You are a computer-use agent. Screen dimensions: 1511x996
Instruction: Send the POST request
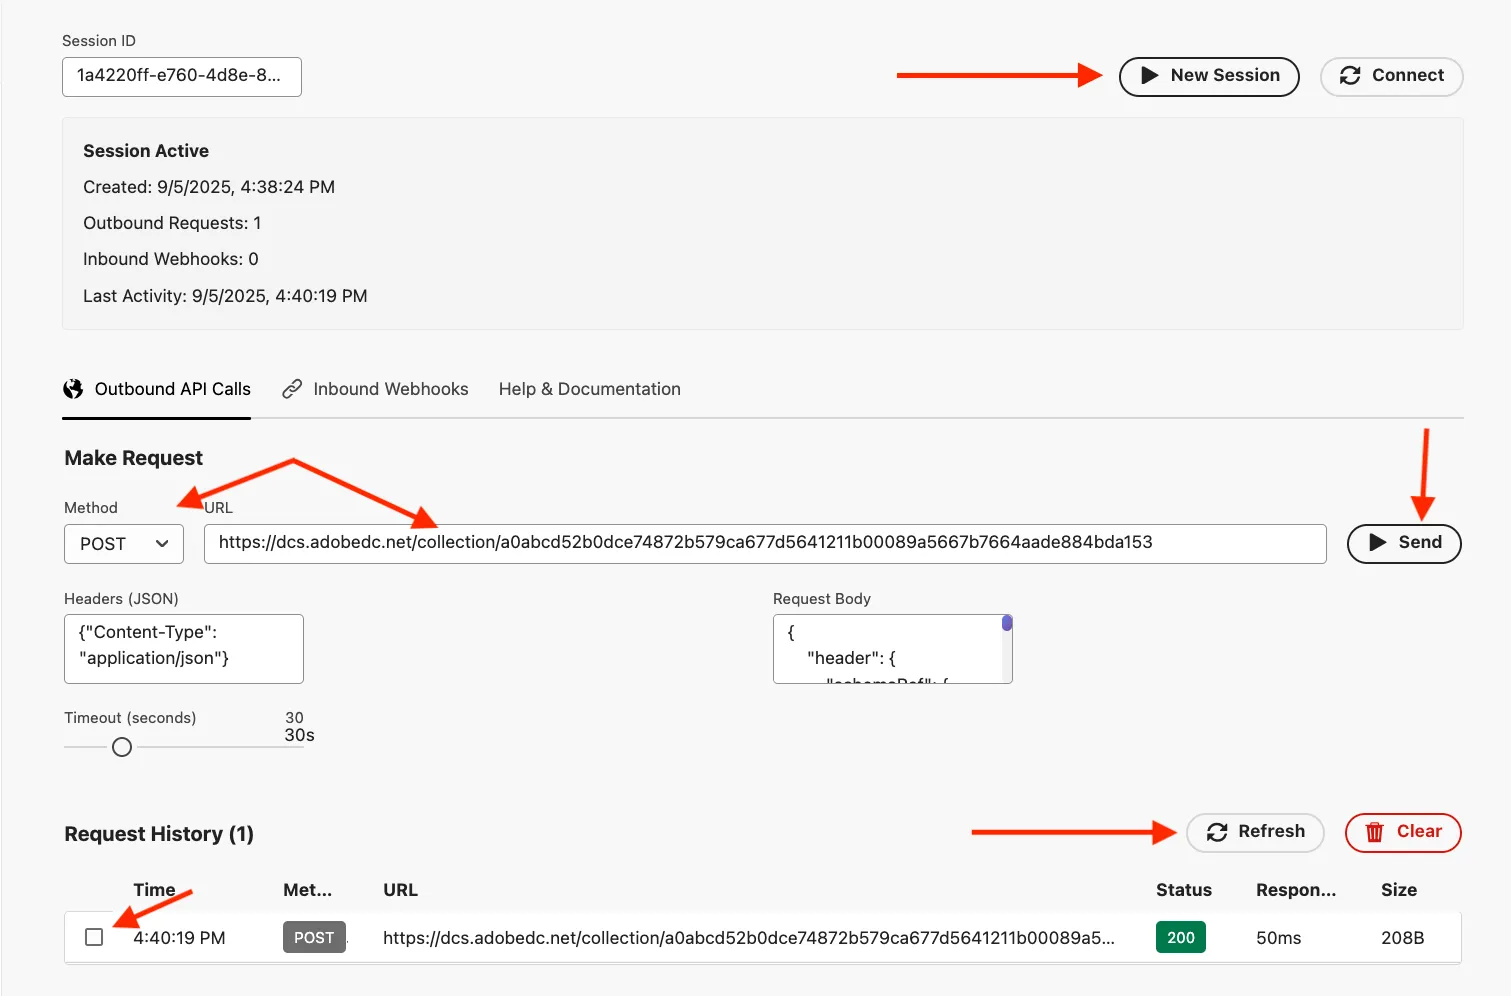1404,543
